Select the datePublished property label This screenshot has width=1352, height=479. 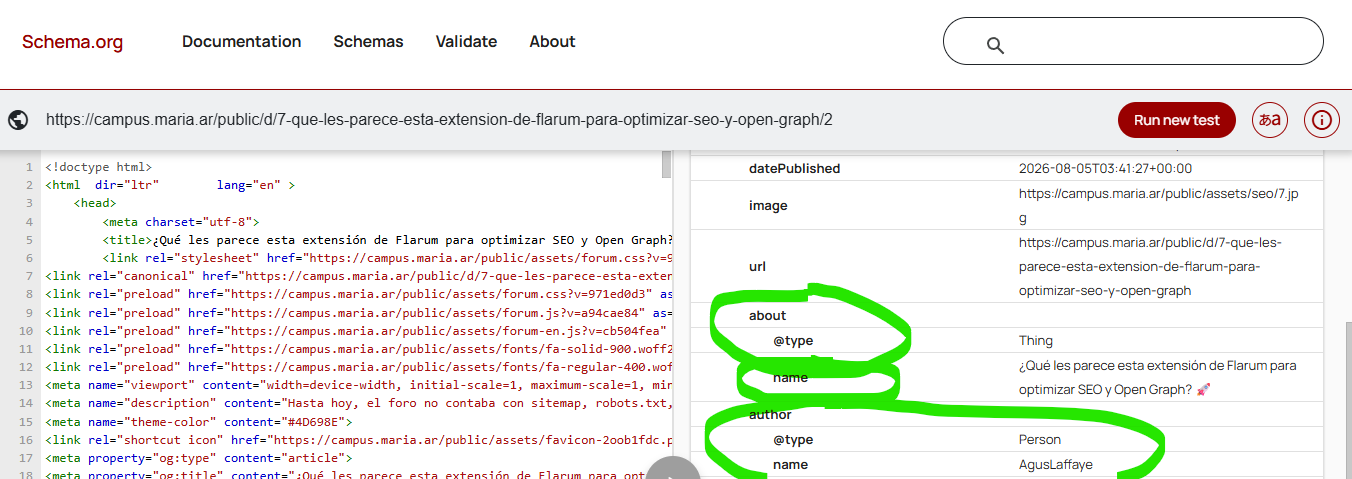click(x=794, y=168)
